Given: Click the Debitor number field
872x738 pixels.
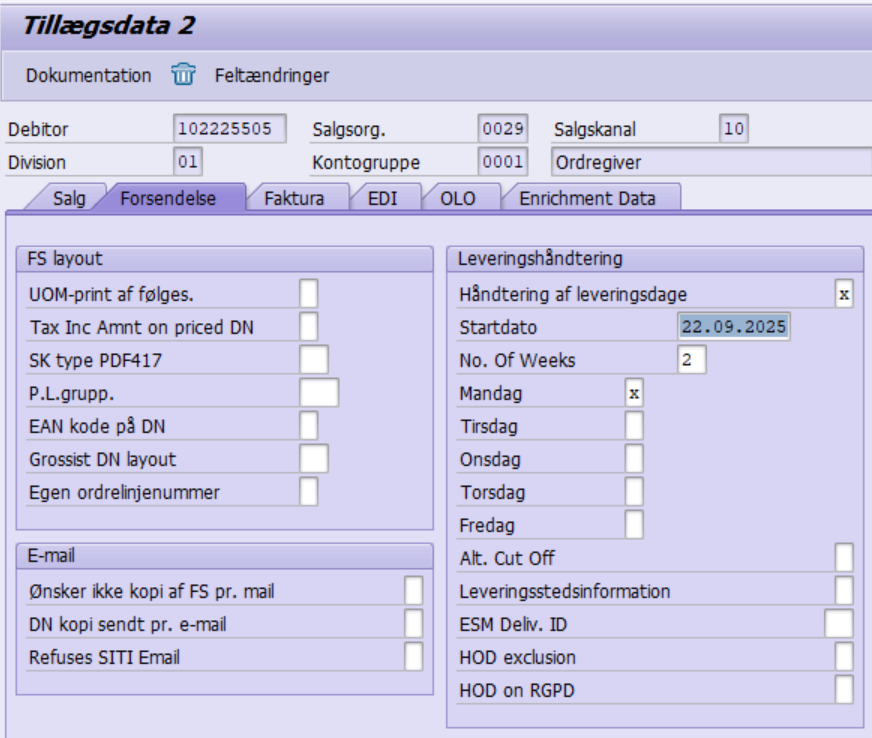Looking at the screenshot, I should (229, 129).
